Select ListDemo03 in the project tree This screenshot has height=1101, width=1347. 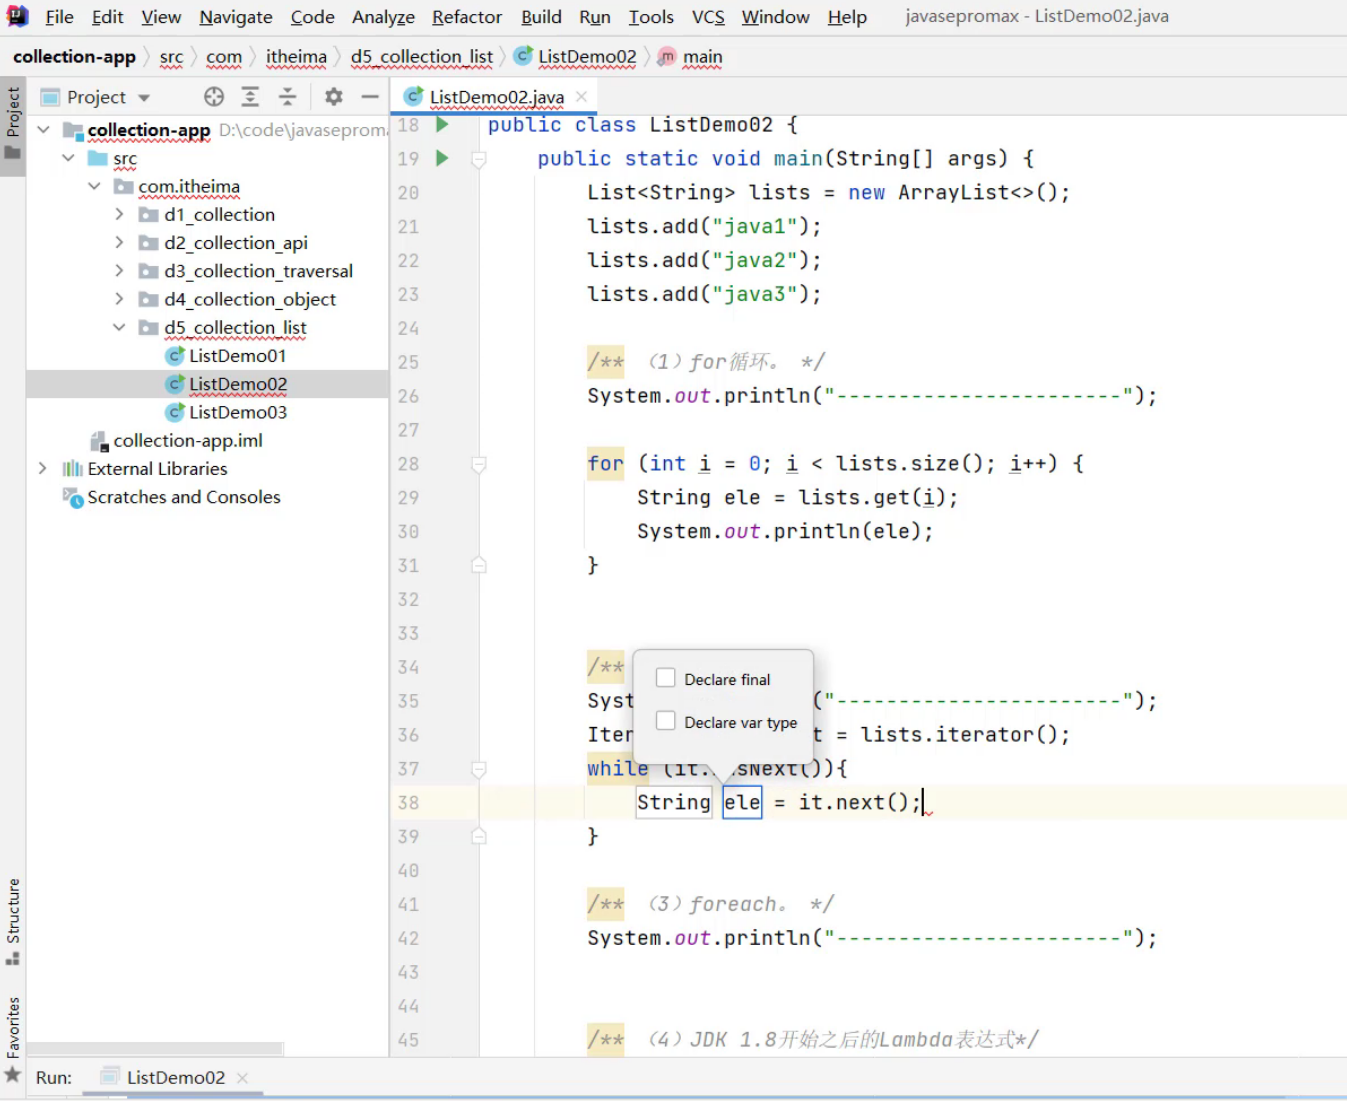[x=237, y=412]
